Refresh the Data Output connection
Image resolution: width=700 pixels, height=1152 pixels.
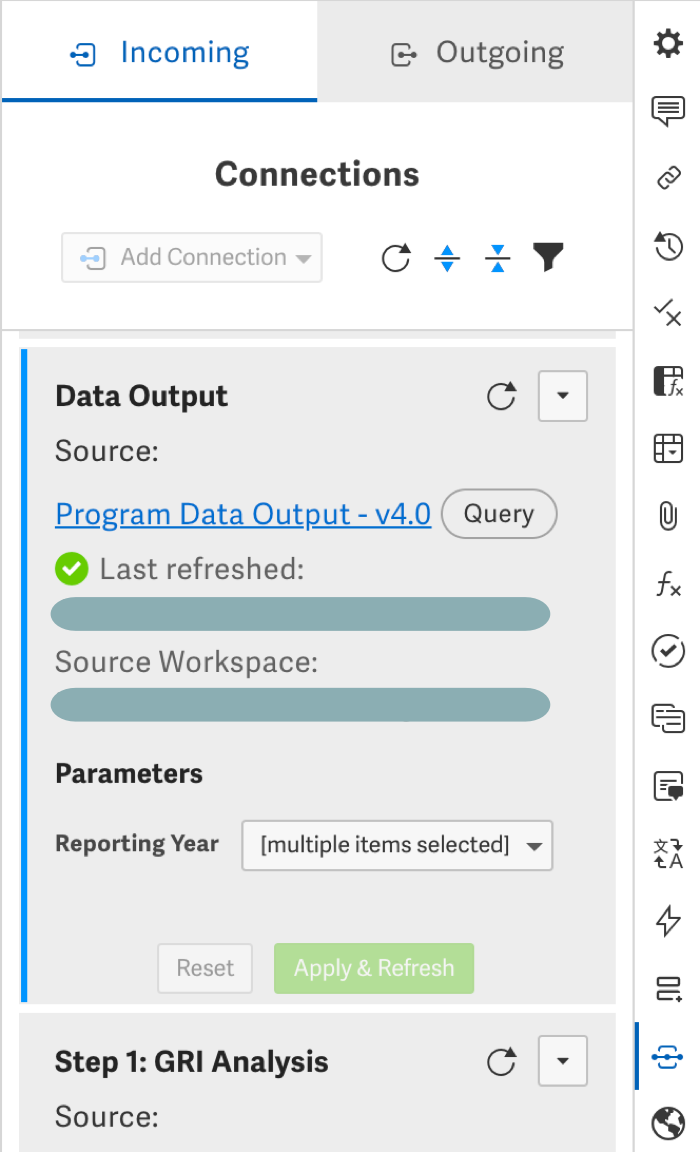click(501, 396)
